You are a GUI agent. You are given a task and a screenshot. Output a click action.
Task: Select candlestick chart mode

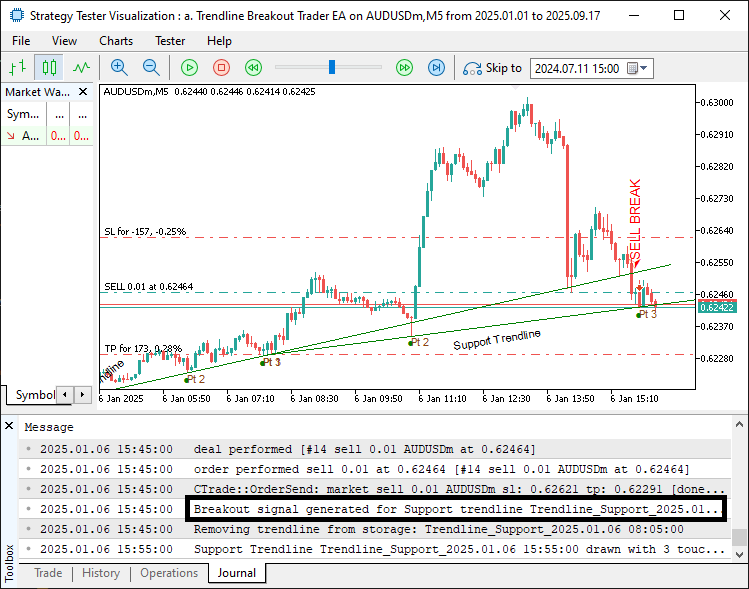click(x=49, y=68)
